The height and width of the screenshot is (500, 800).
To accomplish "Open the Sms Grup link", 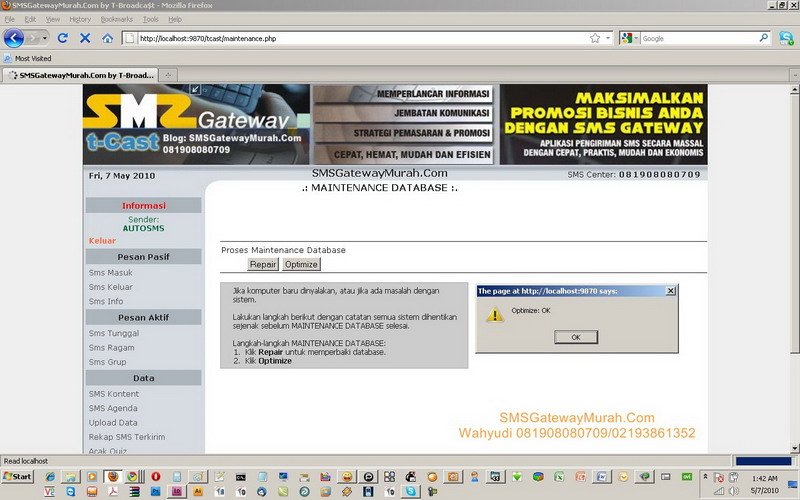I will pos(107,362).
